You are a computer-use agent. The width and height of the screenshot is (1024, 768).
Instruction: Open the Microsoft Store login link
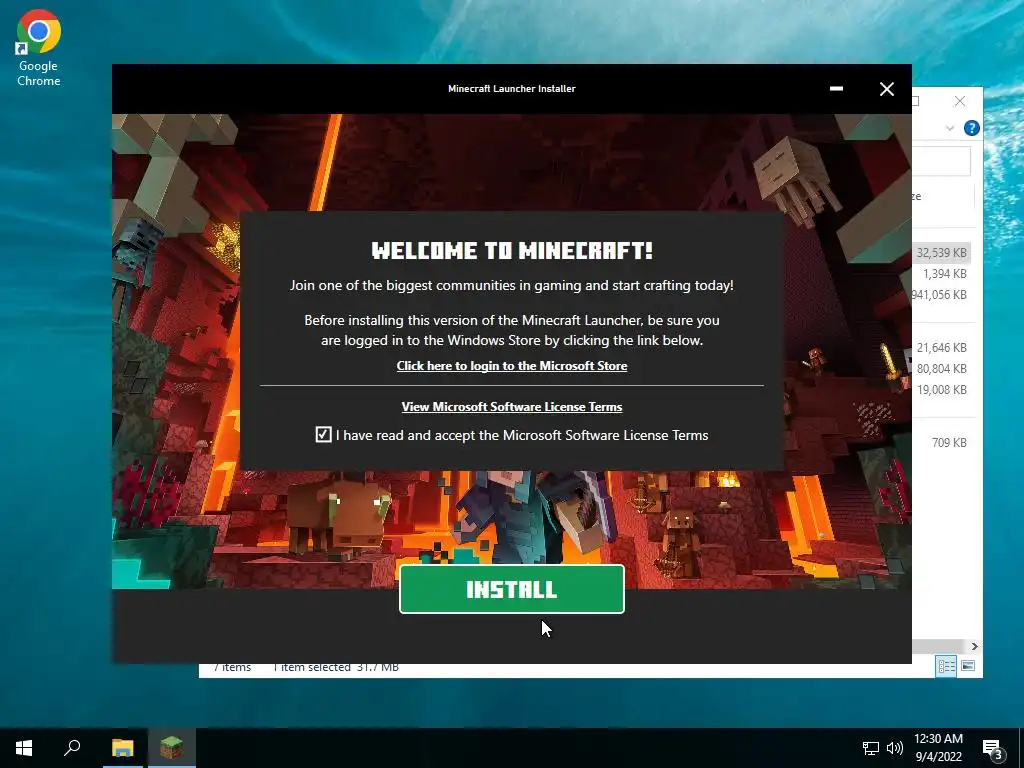(x=511, y=366)
